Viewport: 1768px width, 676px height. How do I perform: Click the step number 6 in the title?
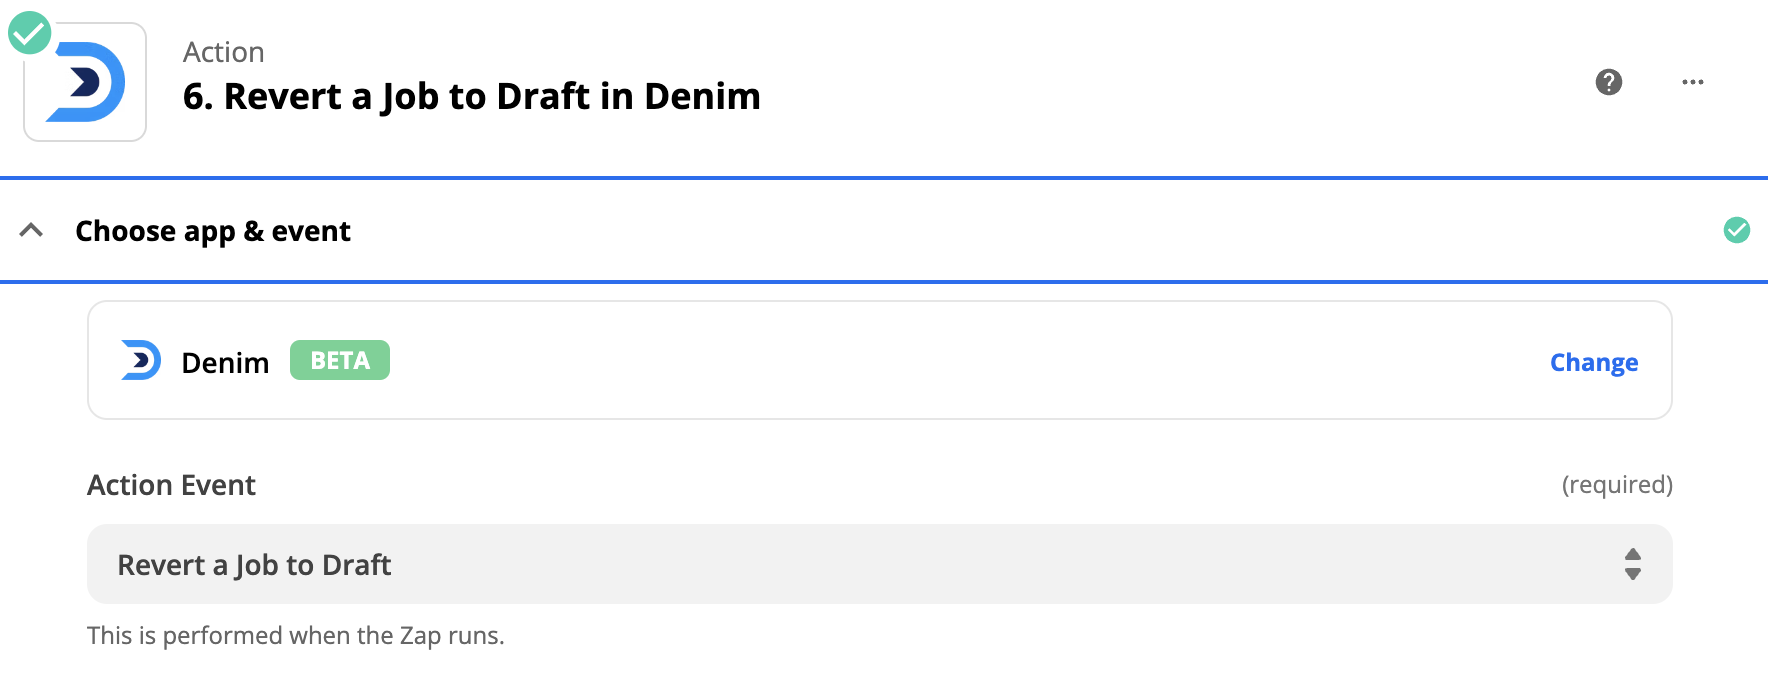(x=195, y=97)
